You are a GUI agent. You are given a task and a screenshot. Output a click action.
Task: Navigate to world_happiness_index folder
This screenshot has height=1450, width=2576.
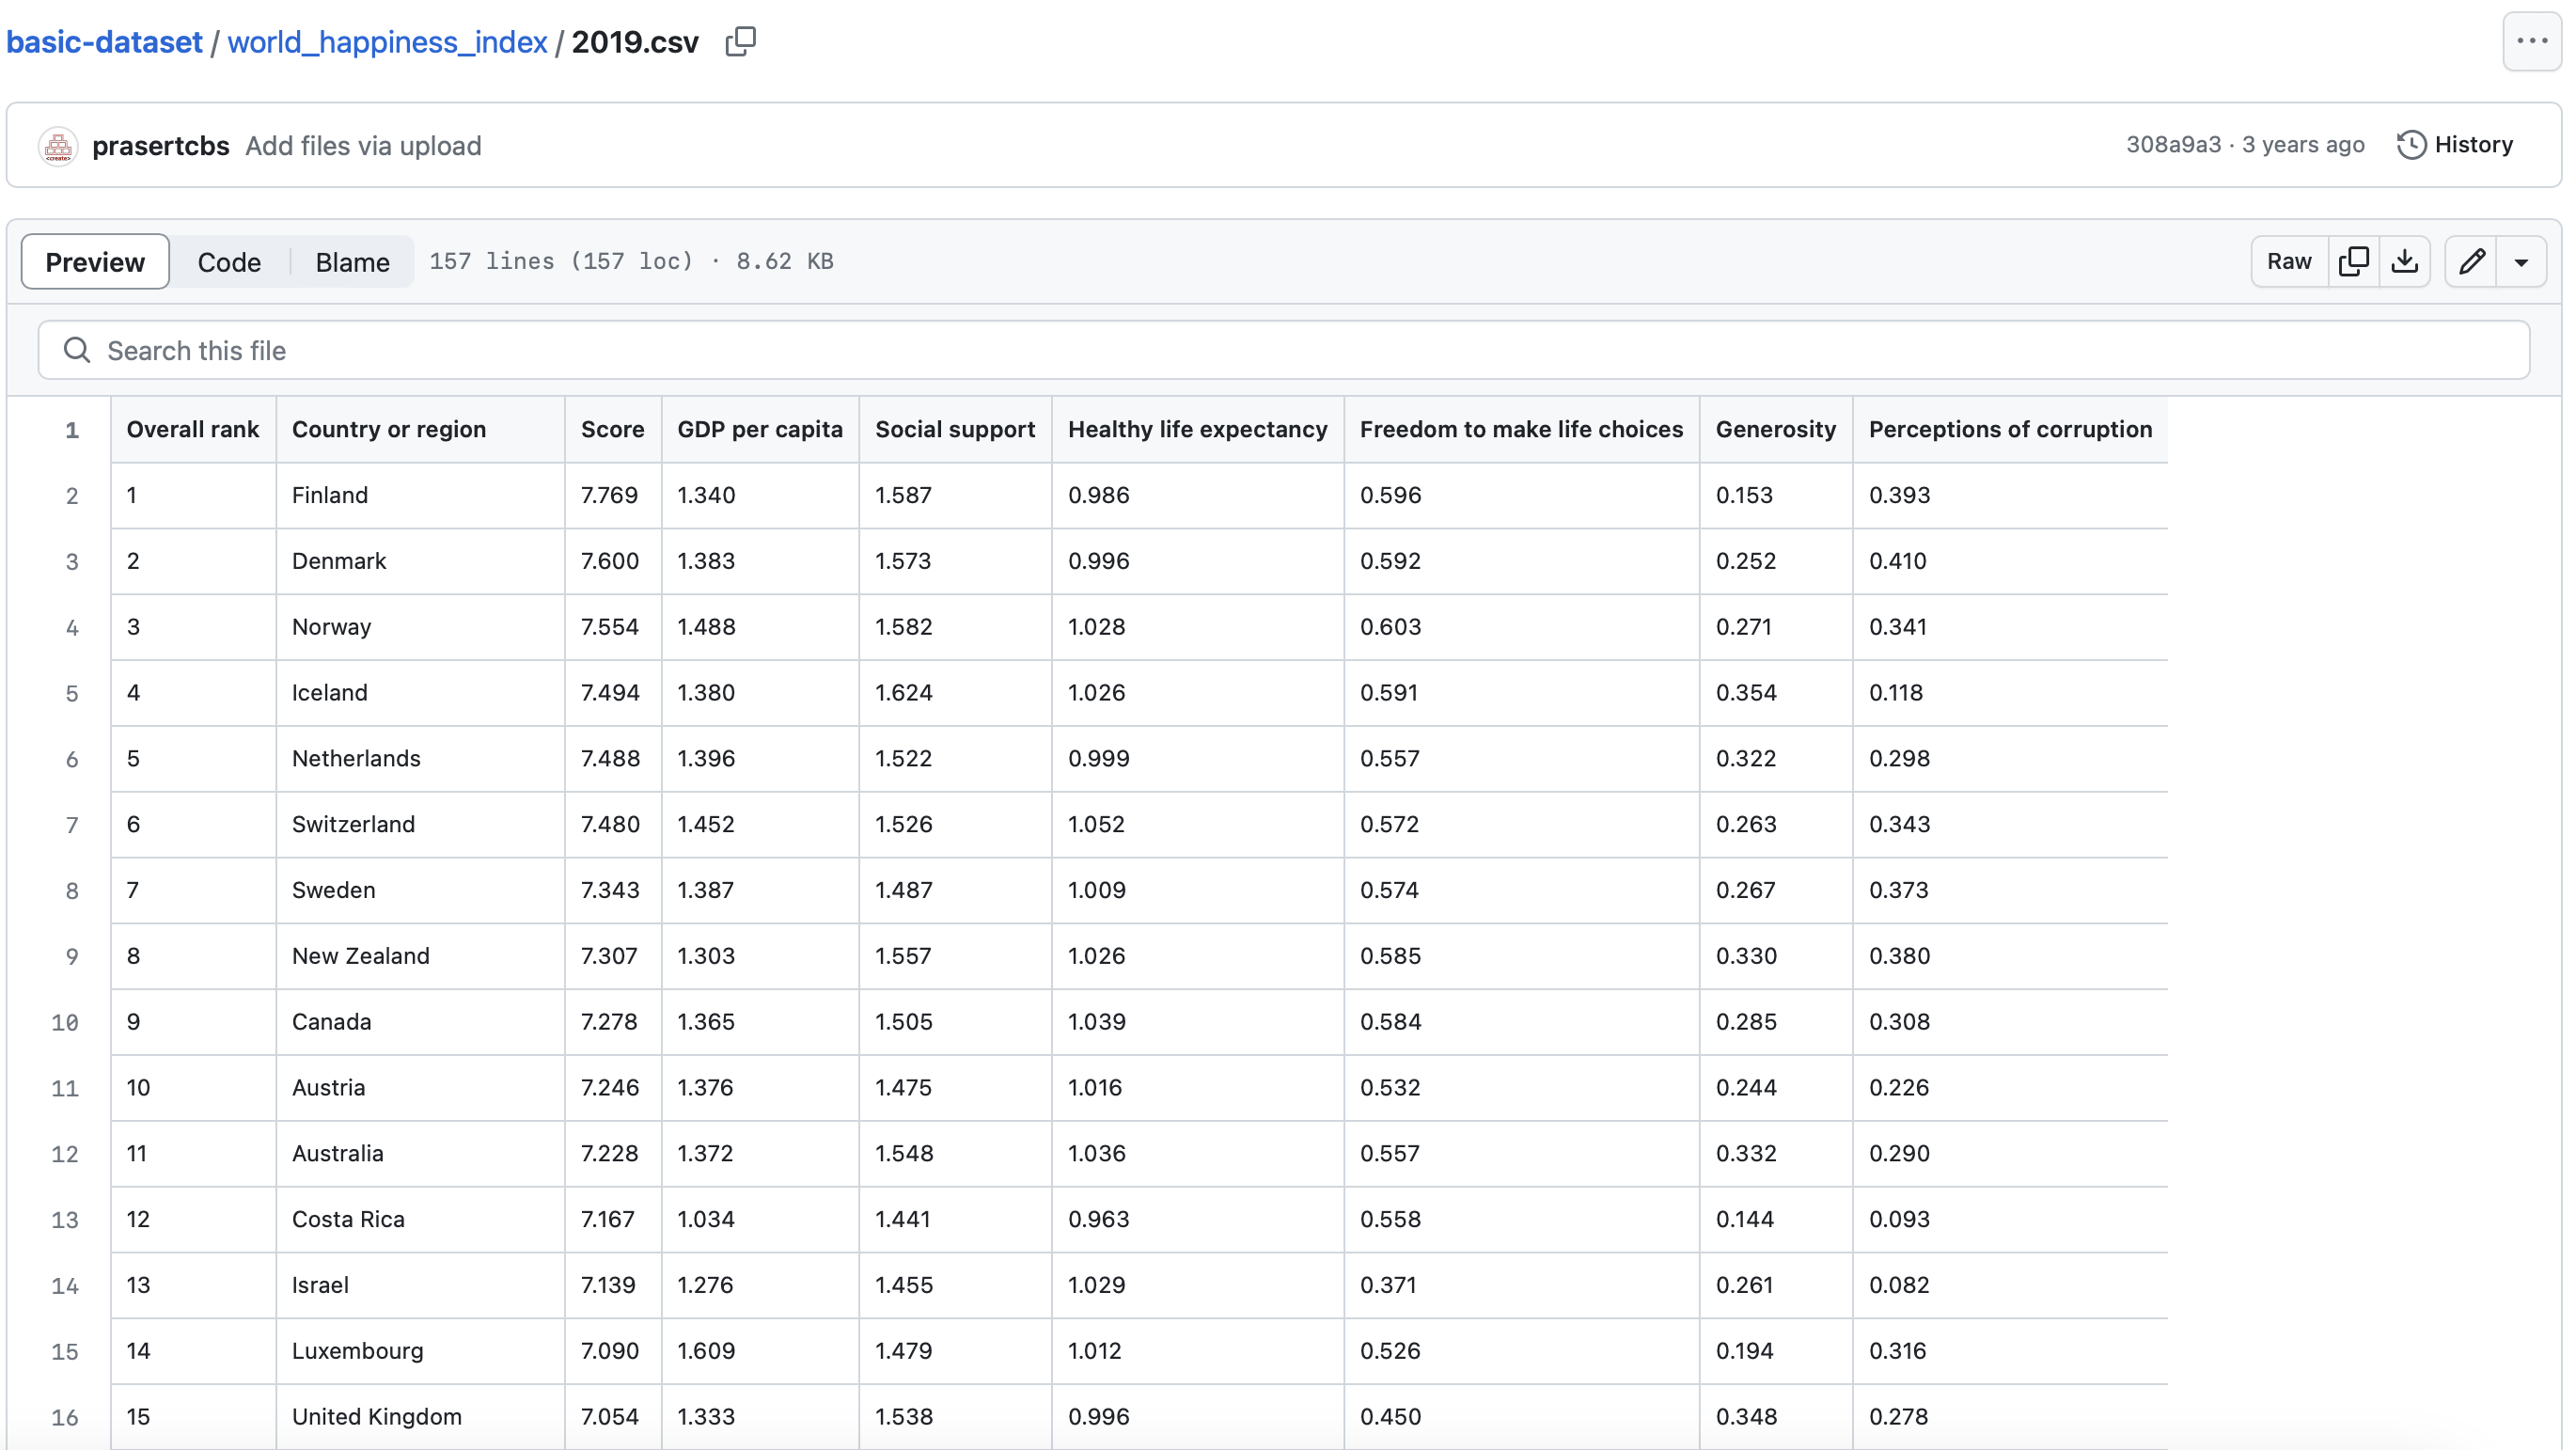387,42
